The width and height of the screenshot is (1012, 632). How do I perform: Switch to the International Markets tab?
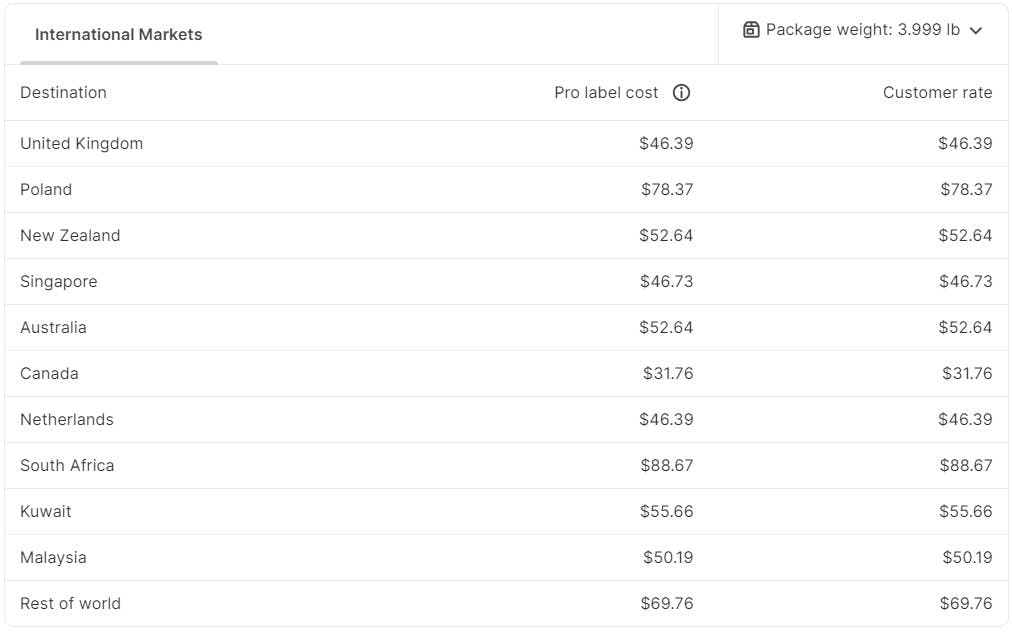point(118,35)
